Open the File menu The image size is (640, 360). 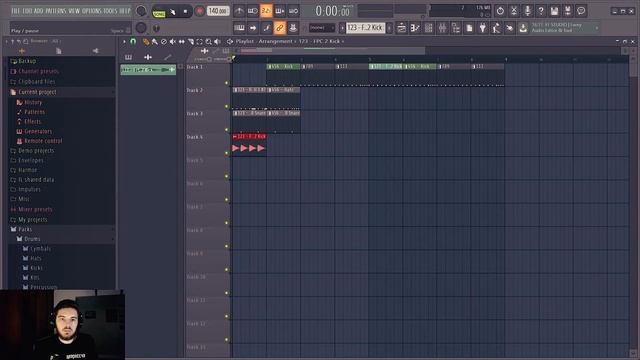[16, 11]
